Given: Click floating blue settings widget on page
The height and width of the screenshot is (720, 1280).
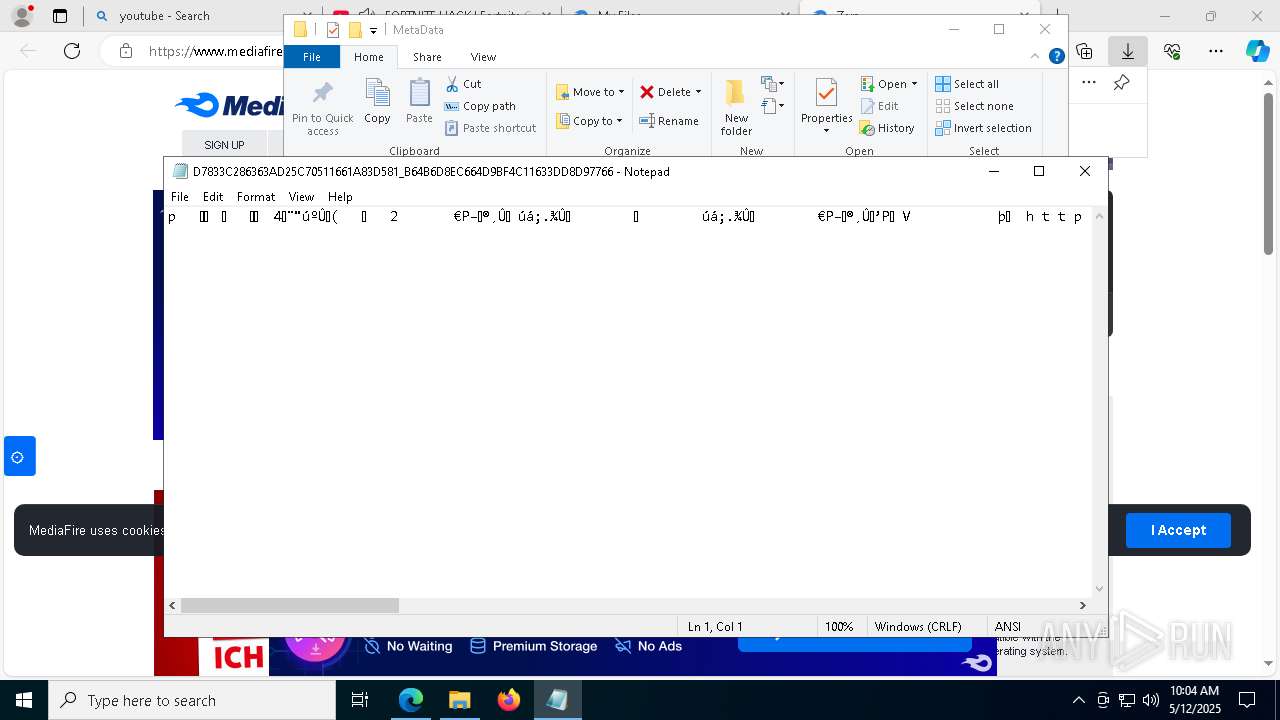Looking at the screenshot, I should (18, 457).
